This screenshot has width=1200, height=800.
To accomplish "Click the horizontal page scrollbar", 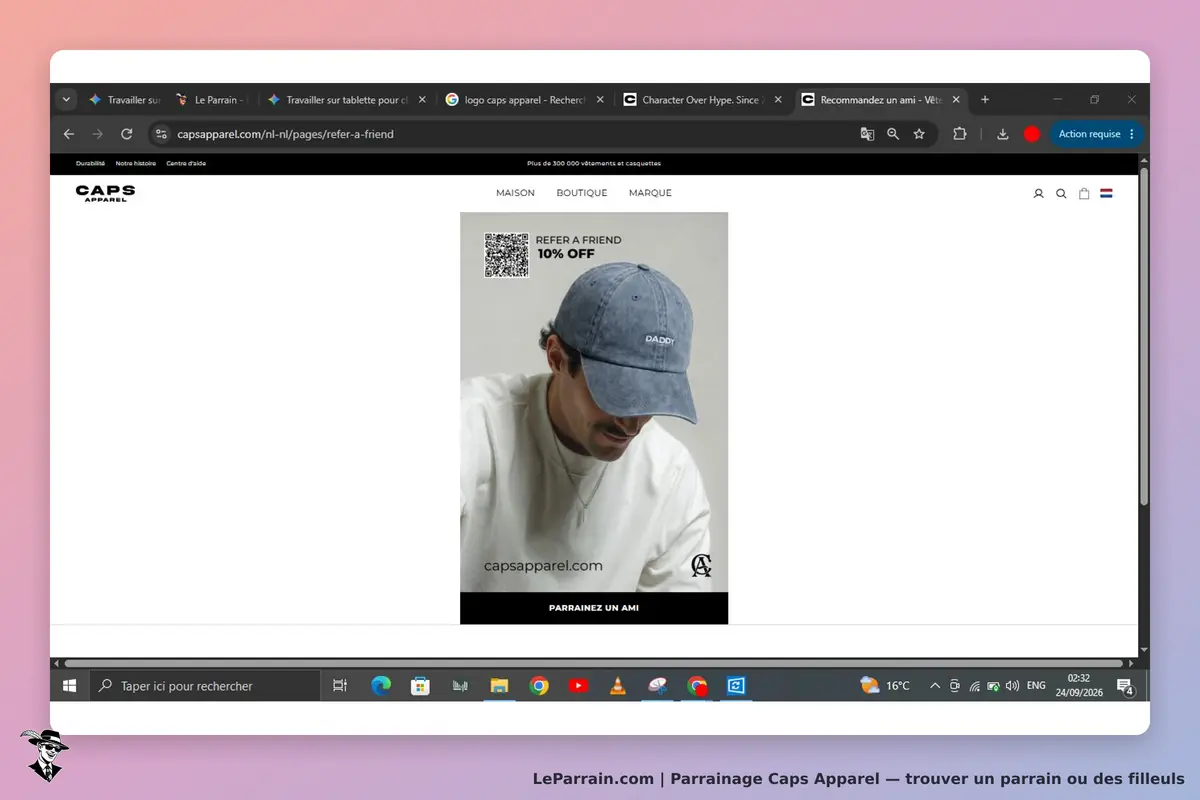I will pyautogui.click(x=593, y=663).
